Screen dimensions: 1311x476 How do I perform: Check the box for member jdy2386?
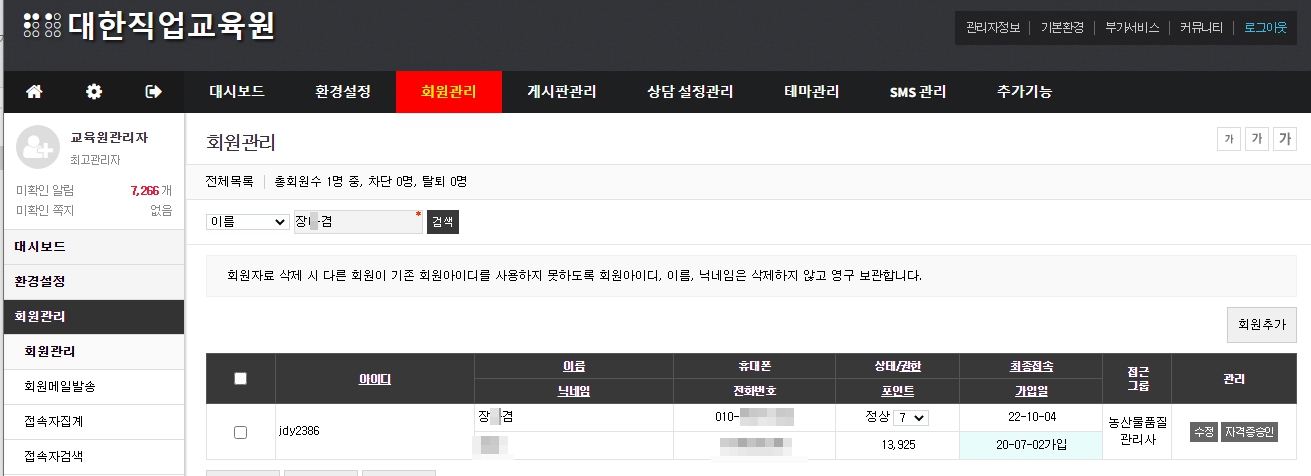[240, 432]
